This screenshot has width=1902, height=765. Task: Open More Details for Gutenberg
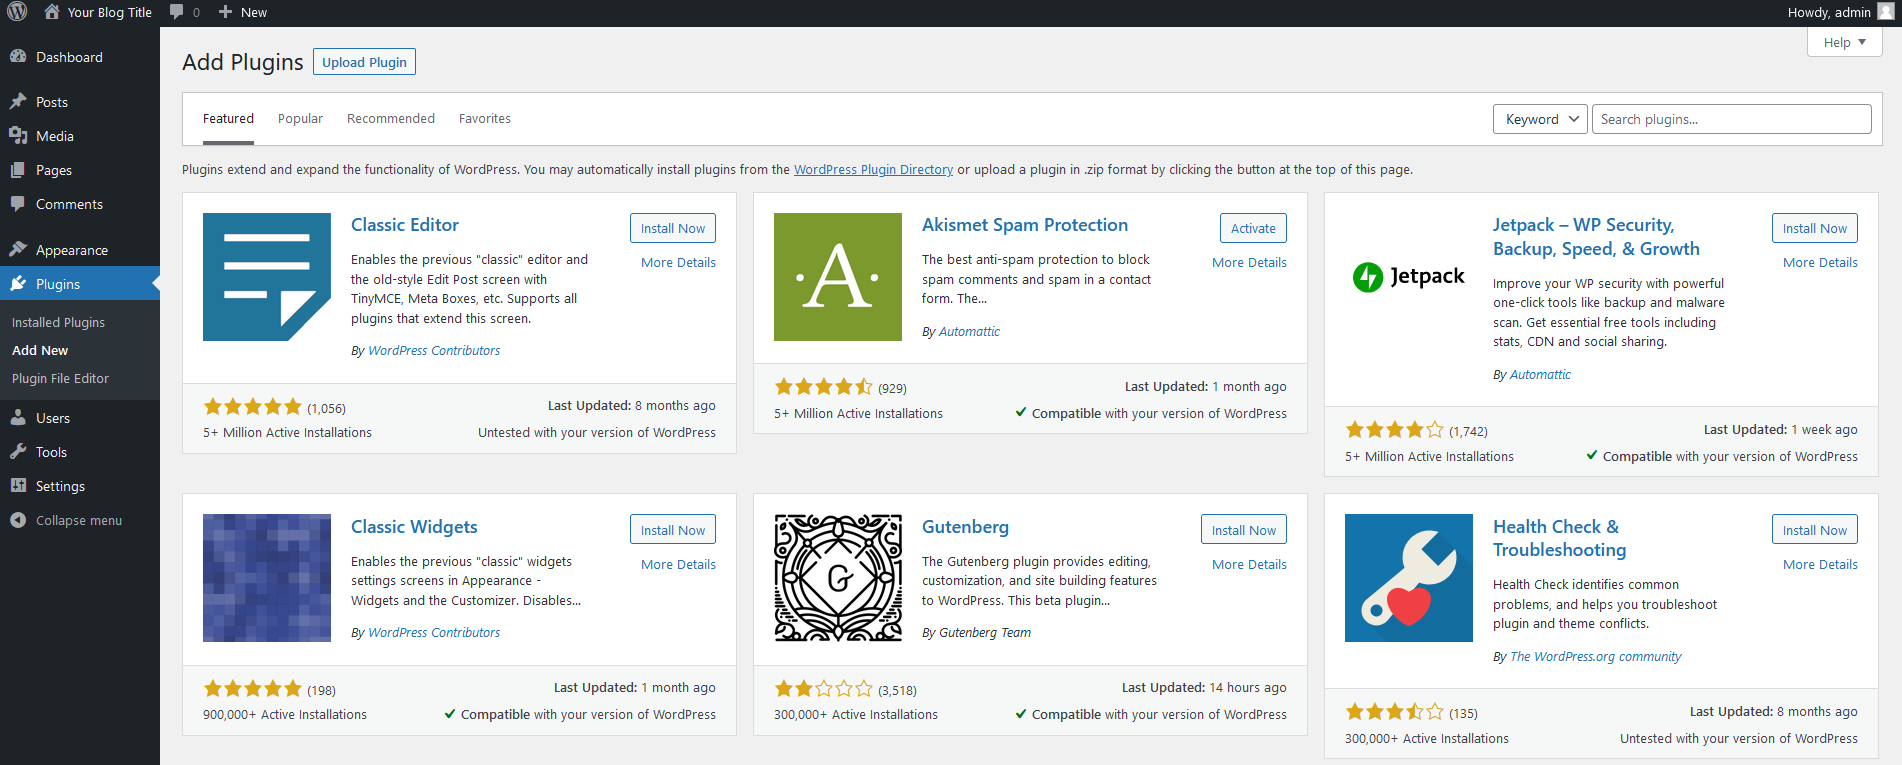coord(1249,564)
